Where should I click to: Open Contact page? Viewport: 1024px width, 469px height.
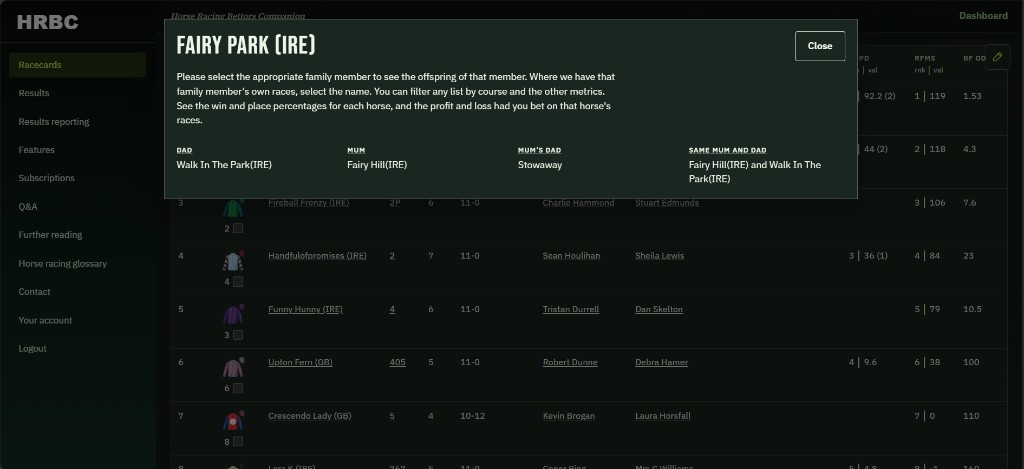35,291
